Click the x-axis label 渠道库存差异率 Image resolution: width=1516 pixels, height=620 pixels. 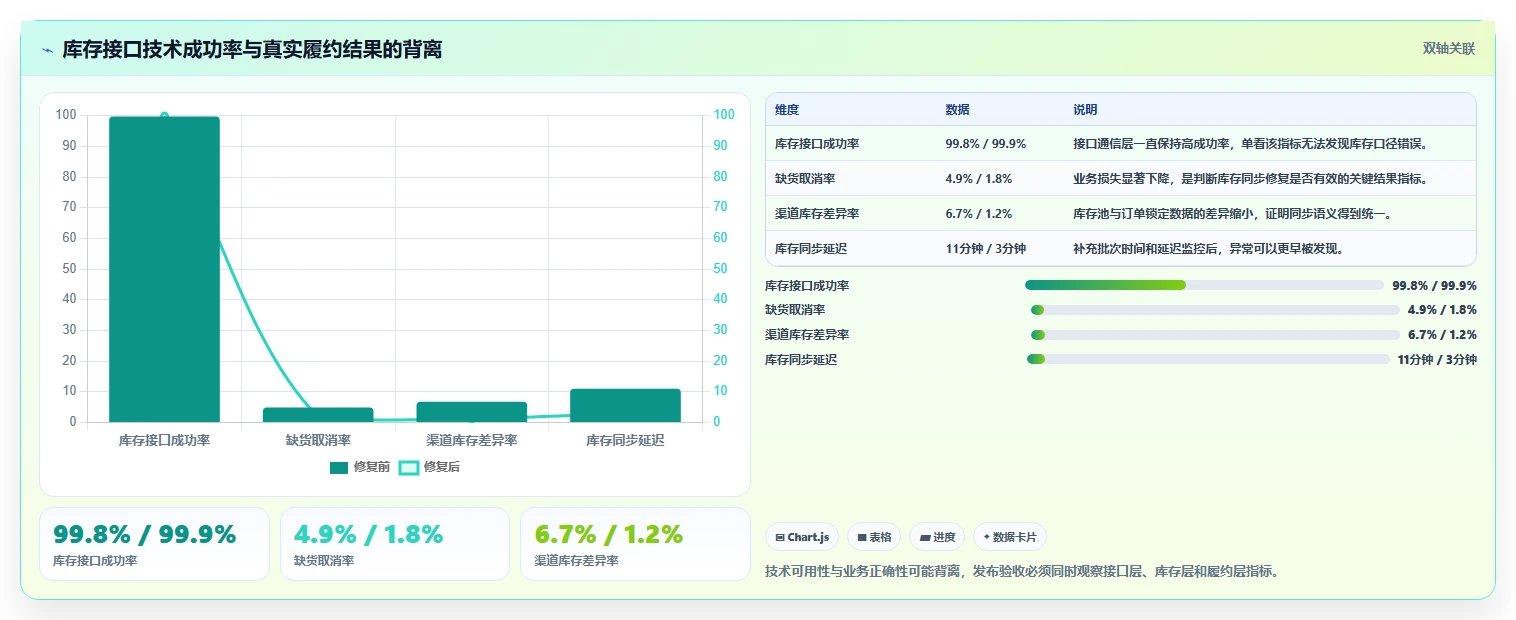tap(472, 440)
